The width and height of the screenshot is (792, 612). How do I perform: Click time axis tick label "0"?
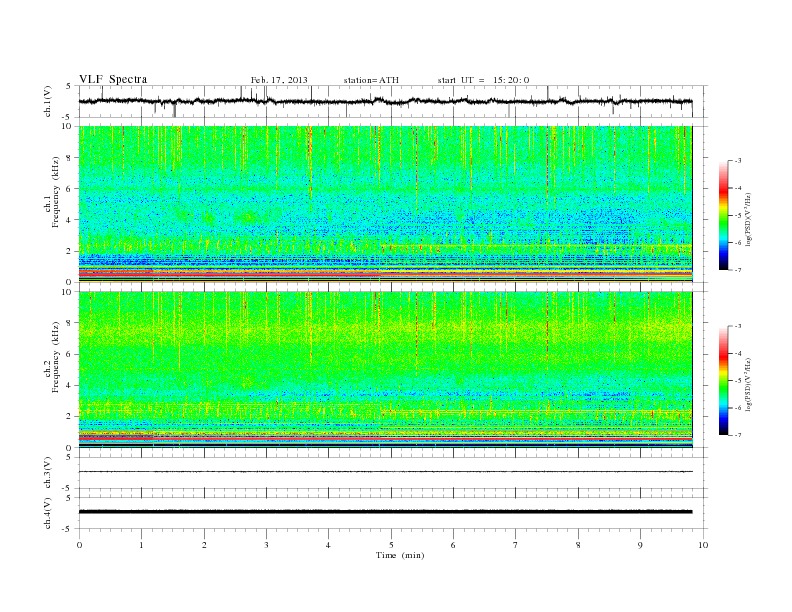click(x=79, y=545)
